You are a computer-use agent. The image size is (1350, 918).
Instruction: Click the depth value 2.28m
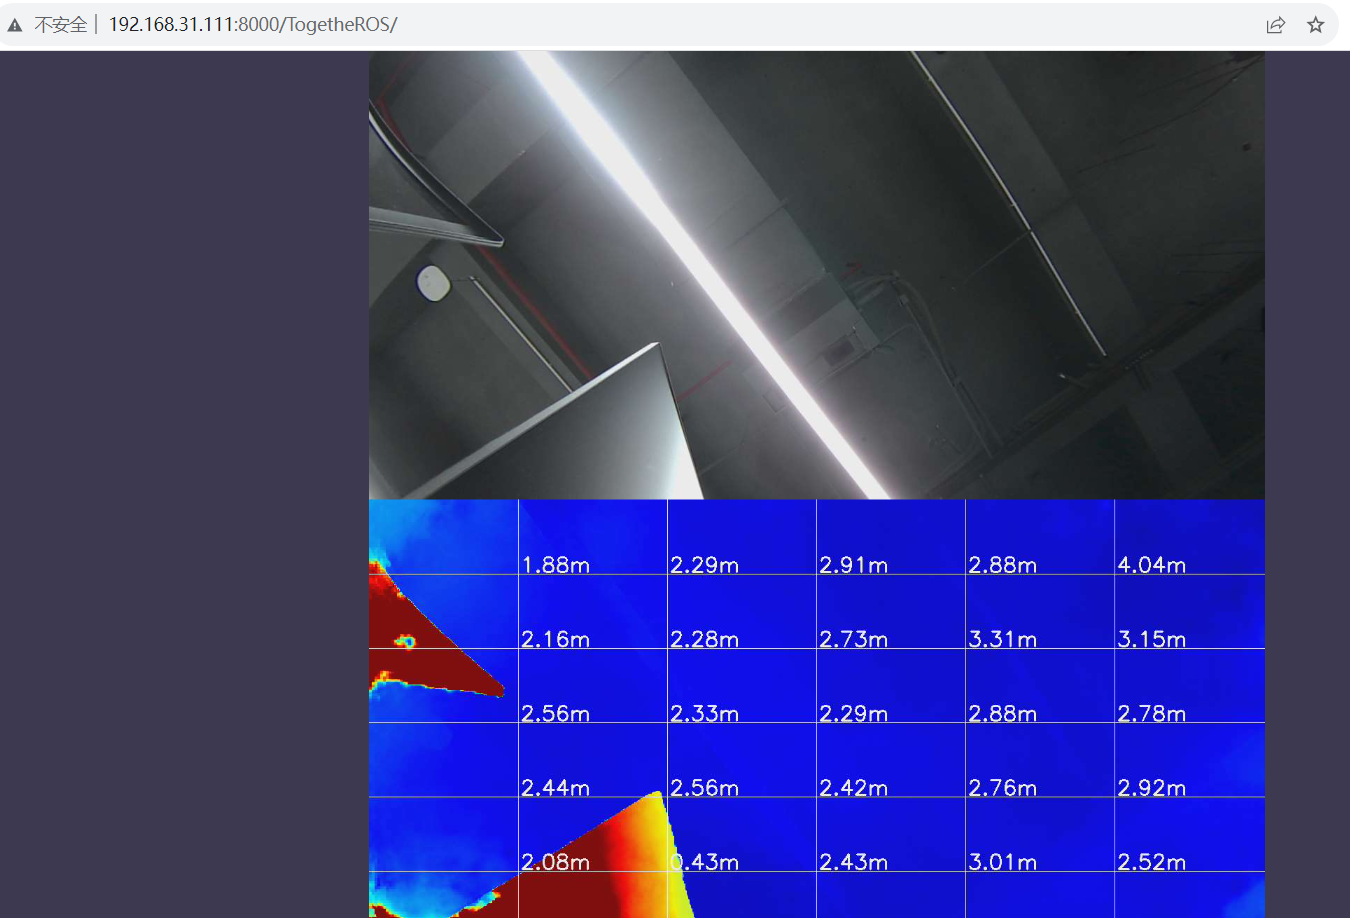[705, 639]
